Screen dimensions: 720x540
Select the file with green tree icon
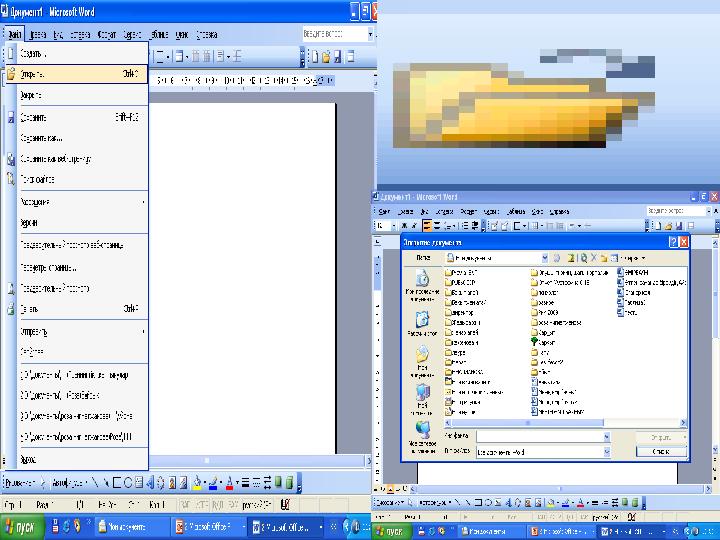[543, 342]
